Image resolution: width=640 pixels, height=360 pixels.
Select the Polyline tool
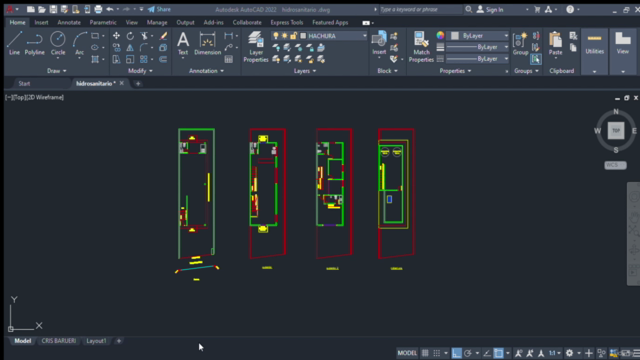pos(34,43)
